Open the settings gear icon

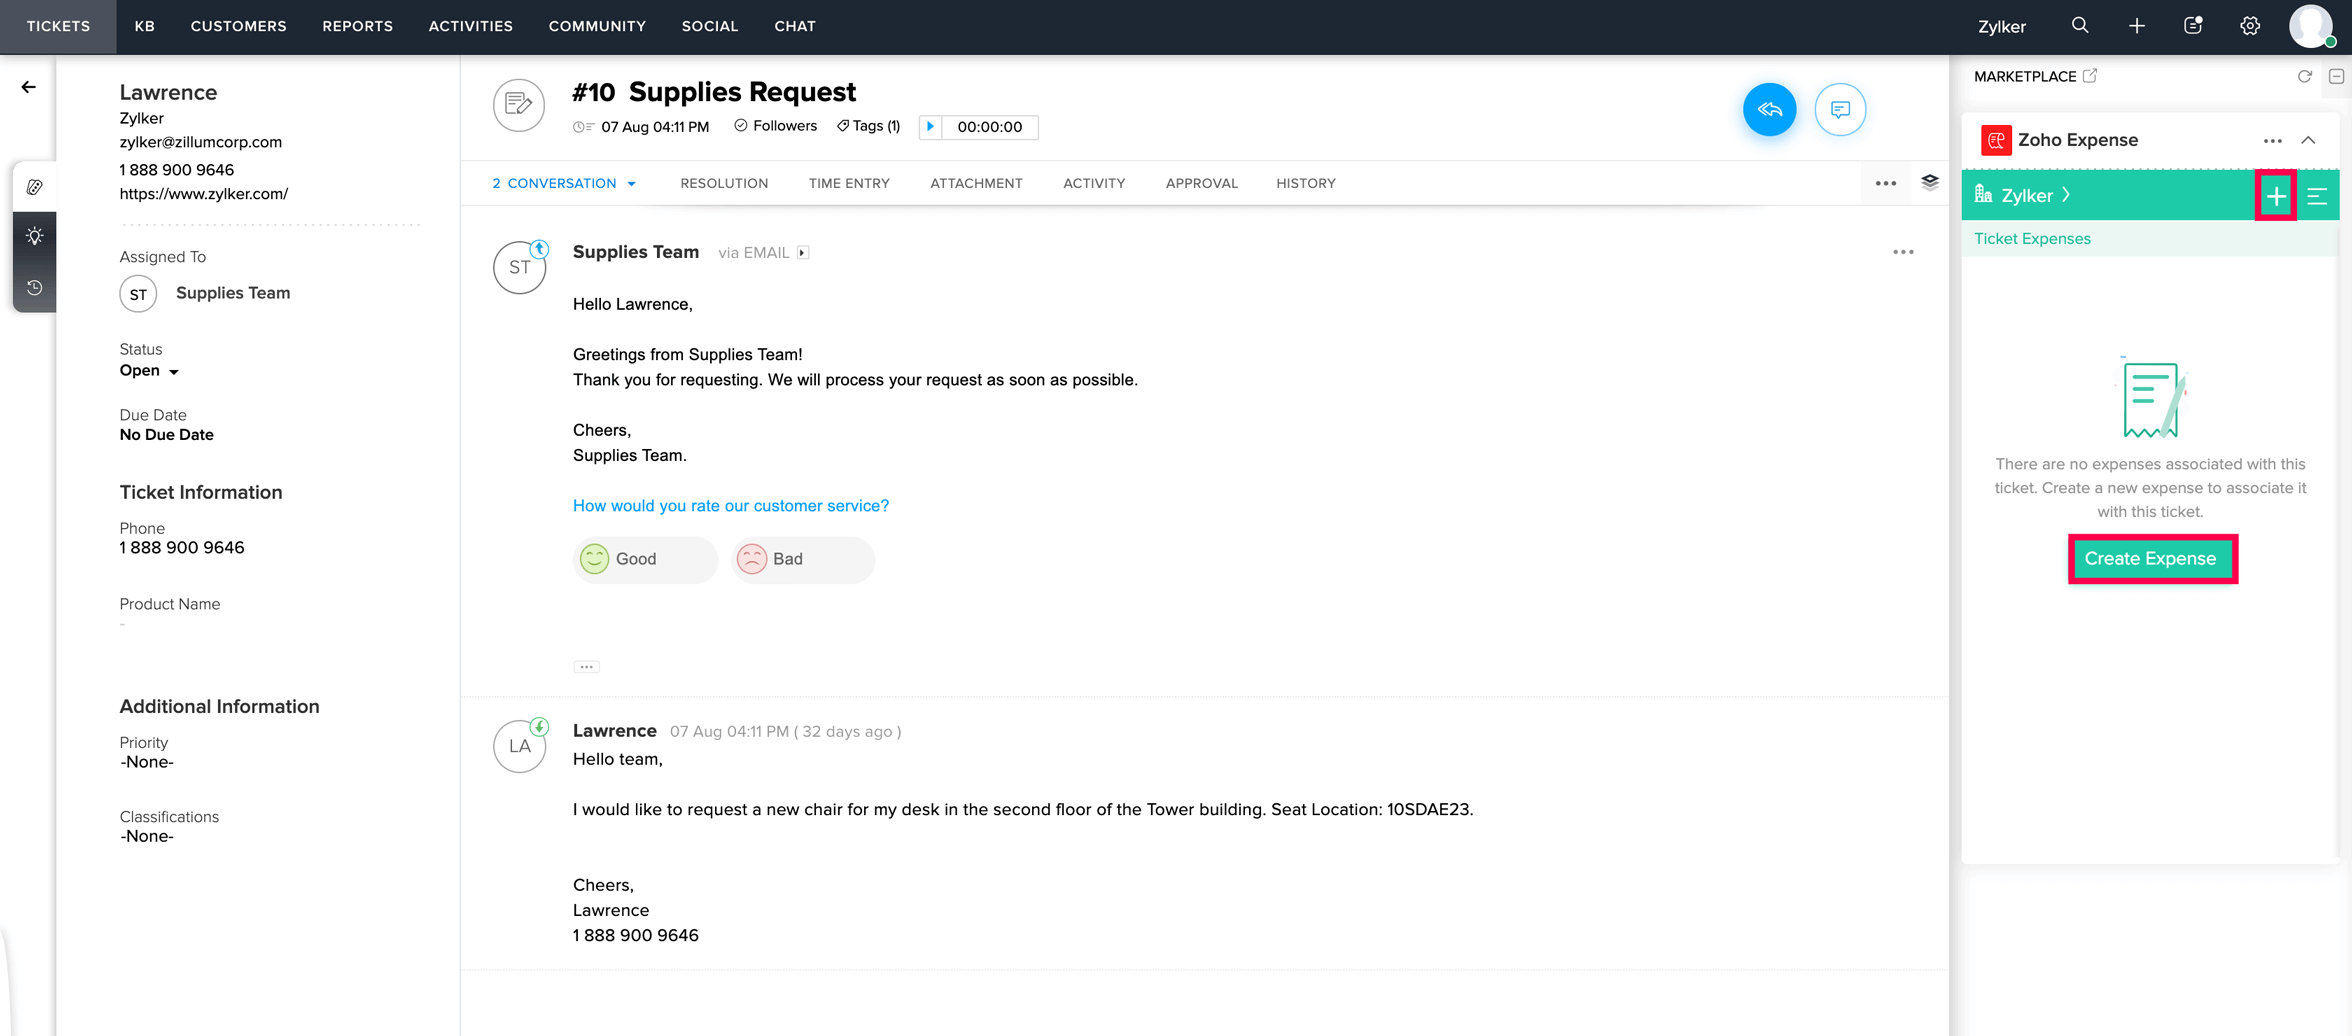click(2249, 26)
